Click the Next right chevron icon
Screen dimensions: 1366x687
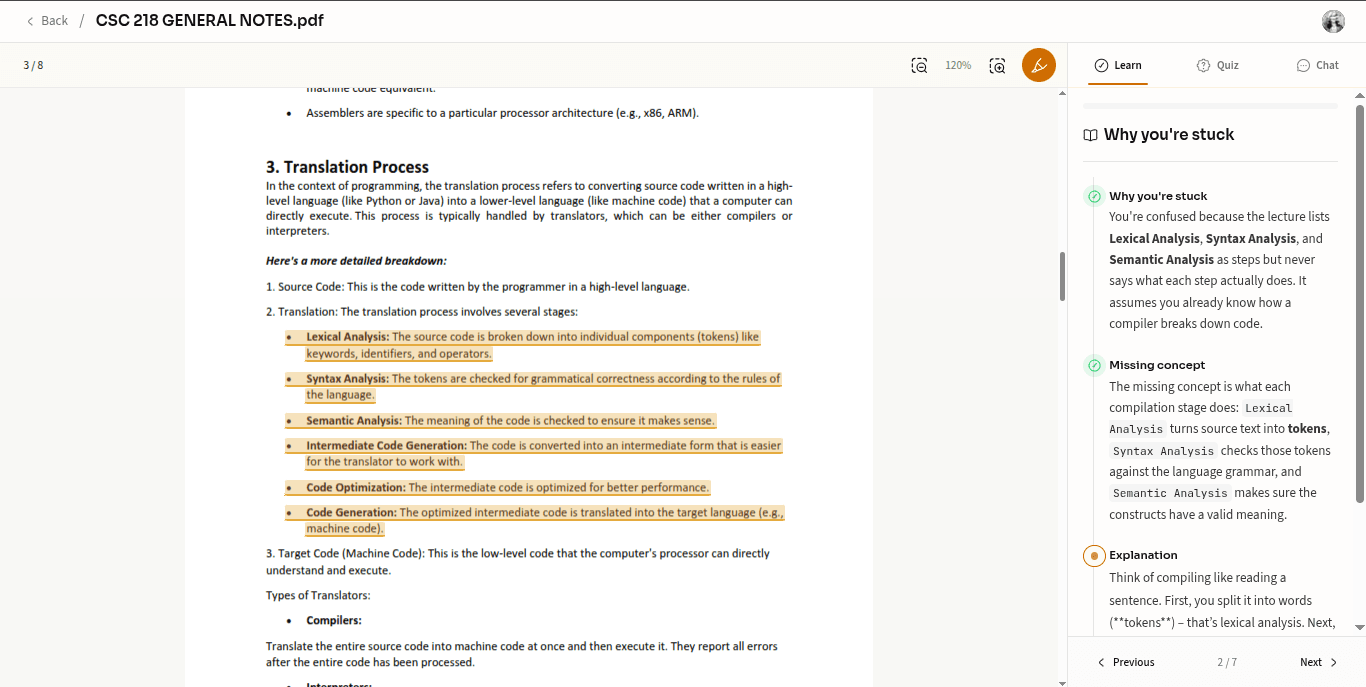[1334, 662]
